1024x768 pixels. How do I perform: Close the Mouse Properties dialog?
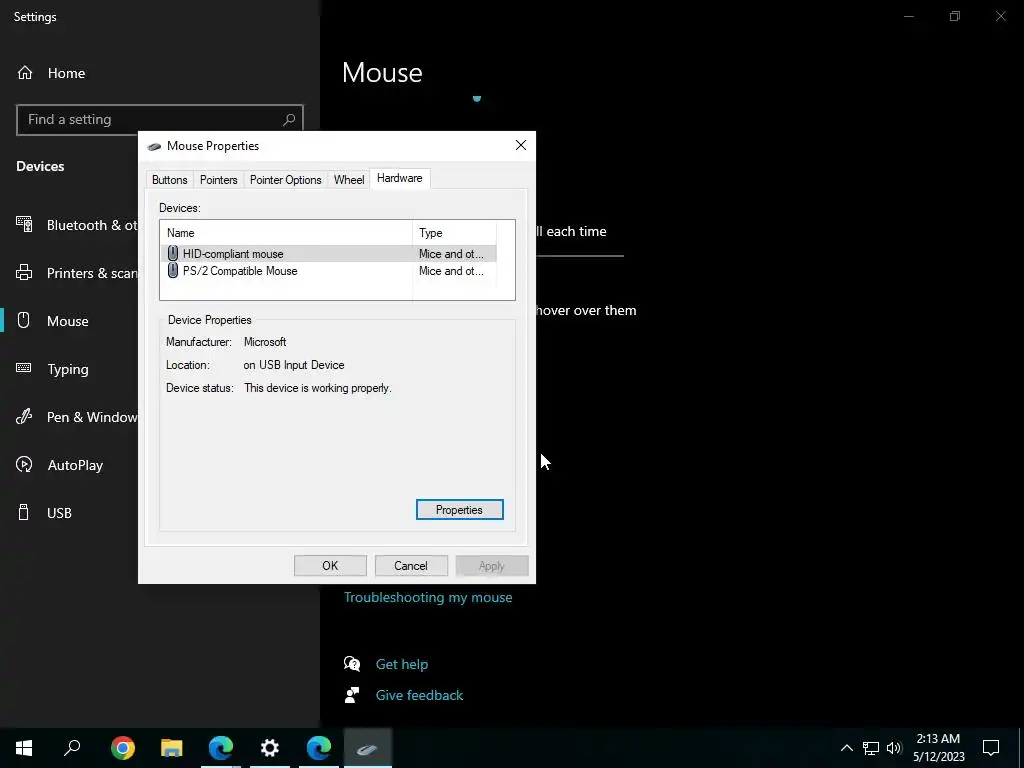(x=520, y=146)
